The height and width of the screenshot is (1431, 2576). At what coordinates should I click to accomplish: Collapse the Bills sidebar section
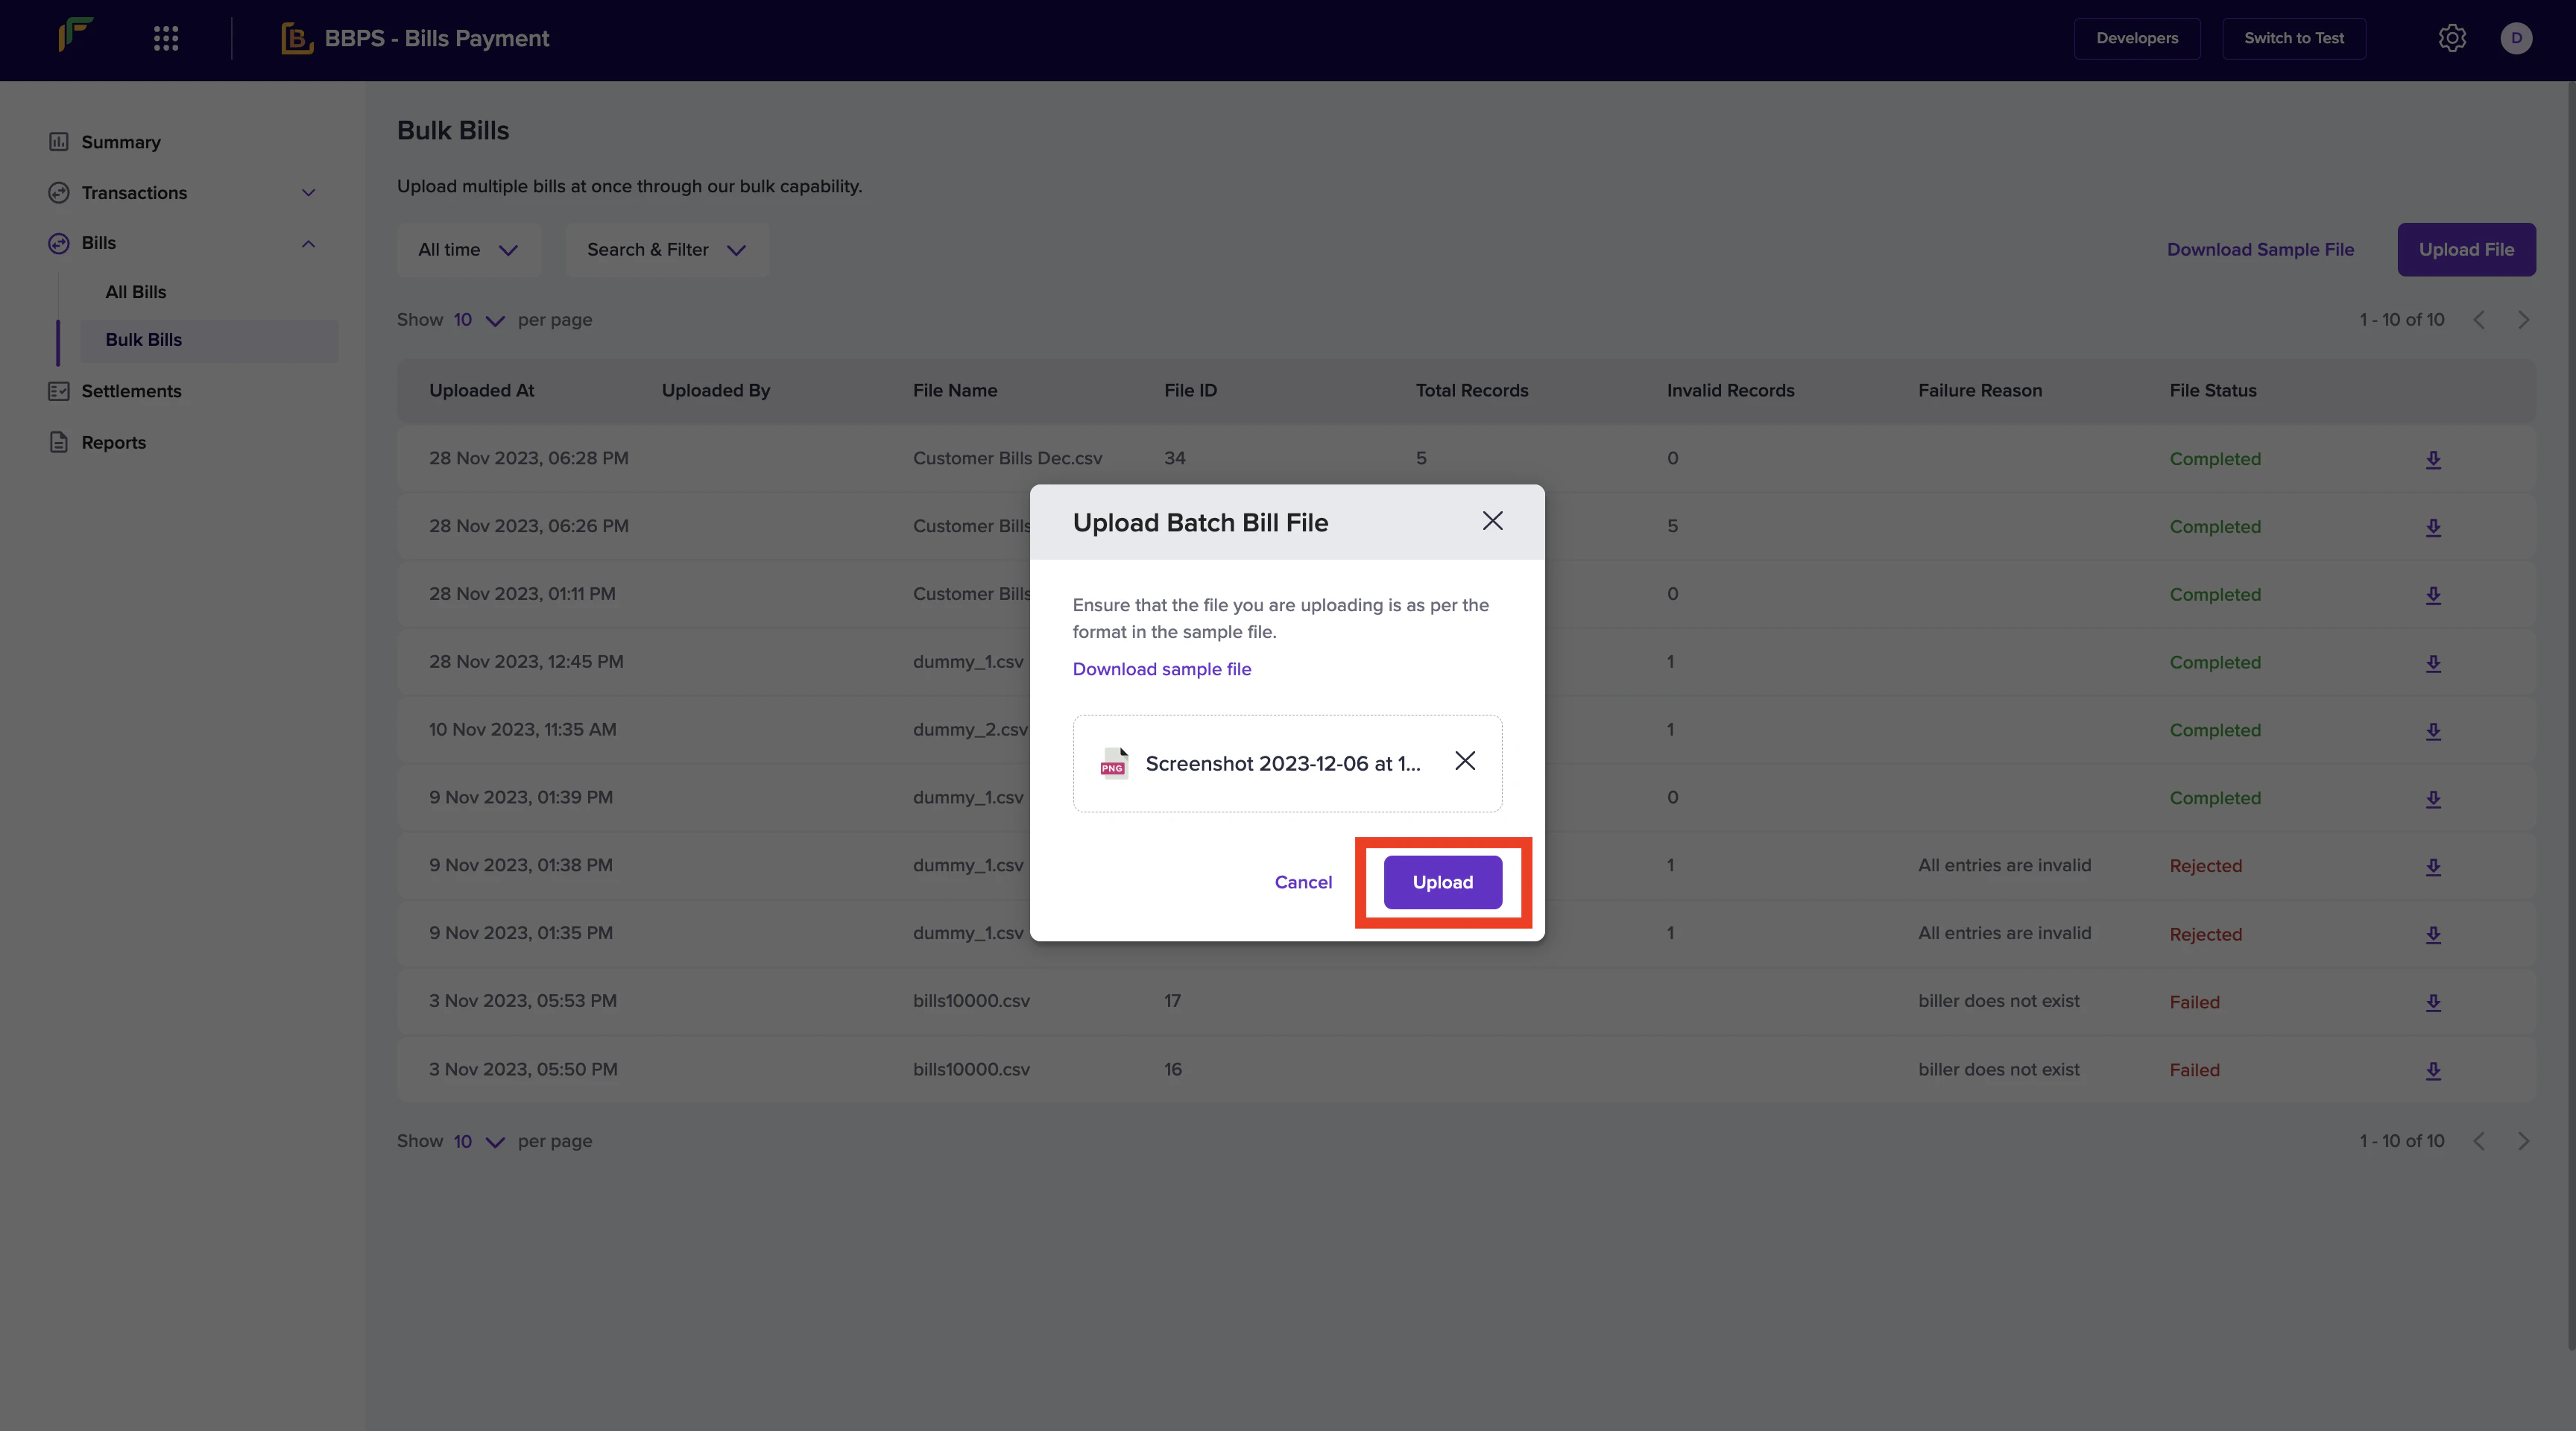(308, 243)
